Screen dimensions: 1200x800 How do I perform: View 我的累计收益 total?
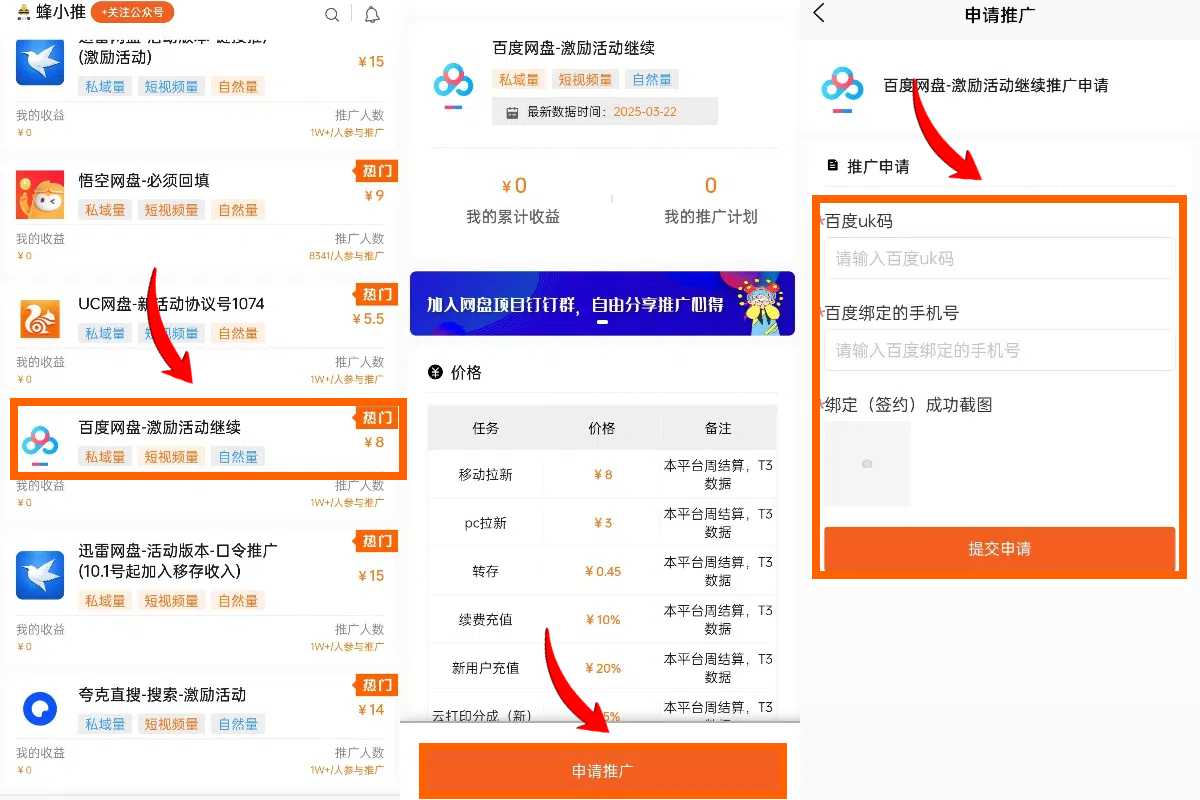coord(513,217)
